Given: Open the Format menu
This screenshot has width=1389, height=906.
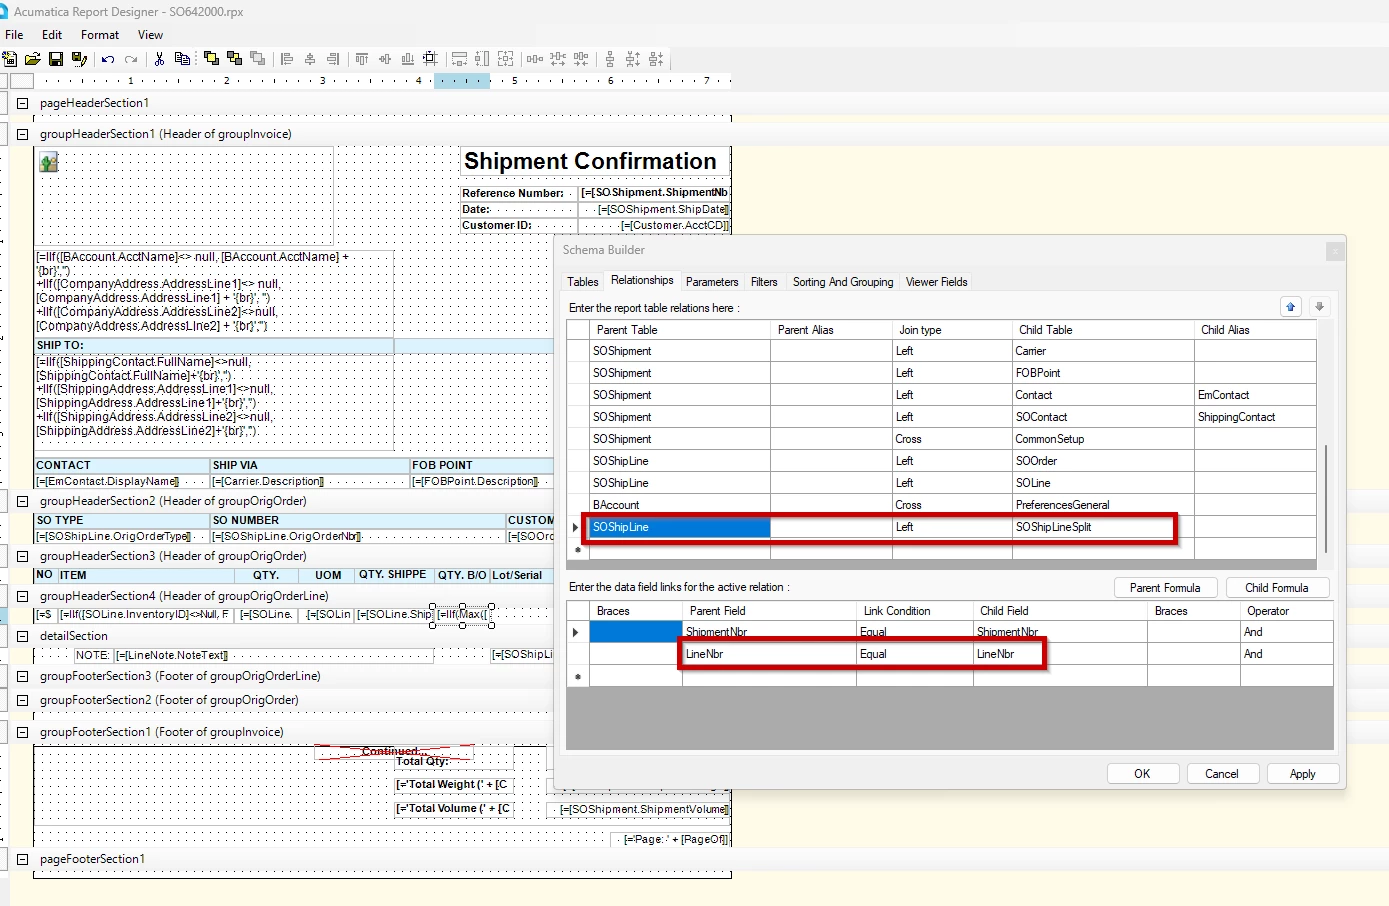Looking at the screenshot, I should 100,35.
